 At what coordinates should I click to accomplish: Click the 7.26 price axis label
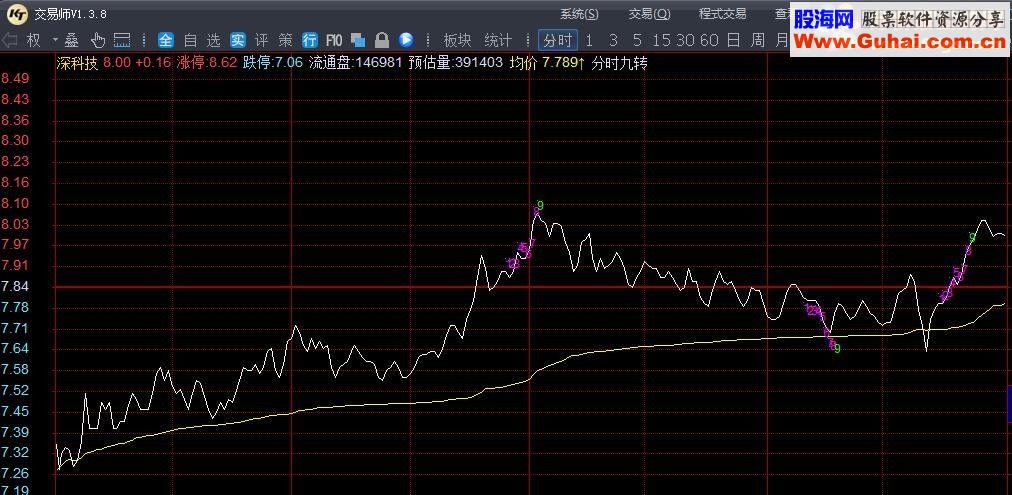tap(14, 474)
